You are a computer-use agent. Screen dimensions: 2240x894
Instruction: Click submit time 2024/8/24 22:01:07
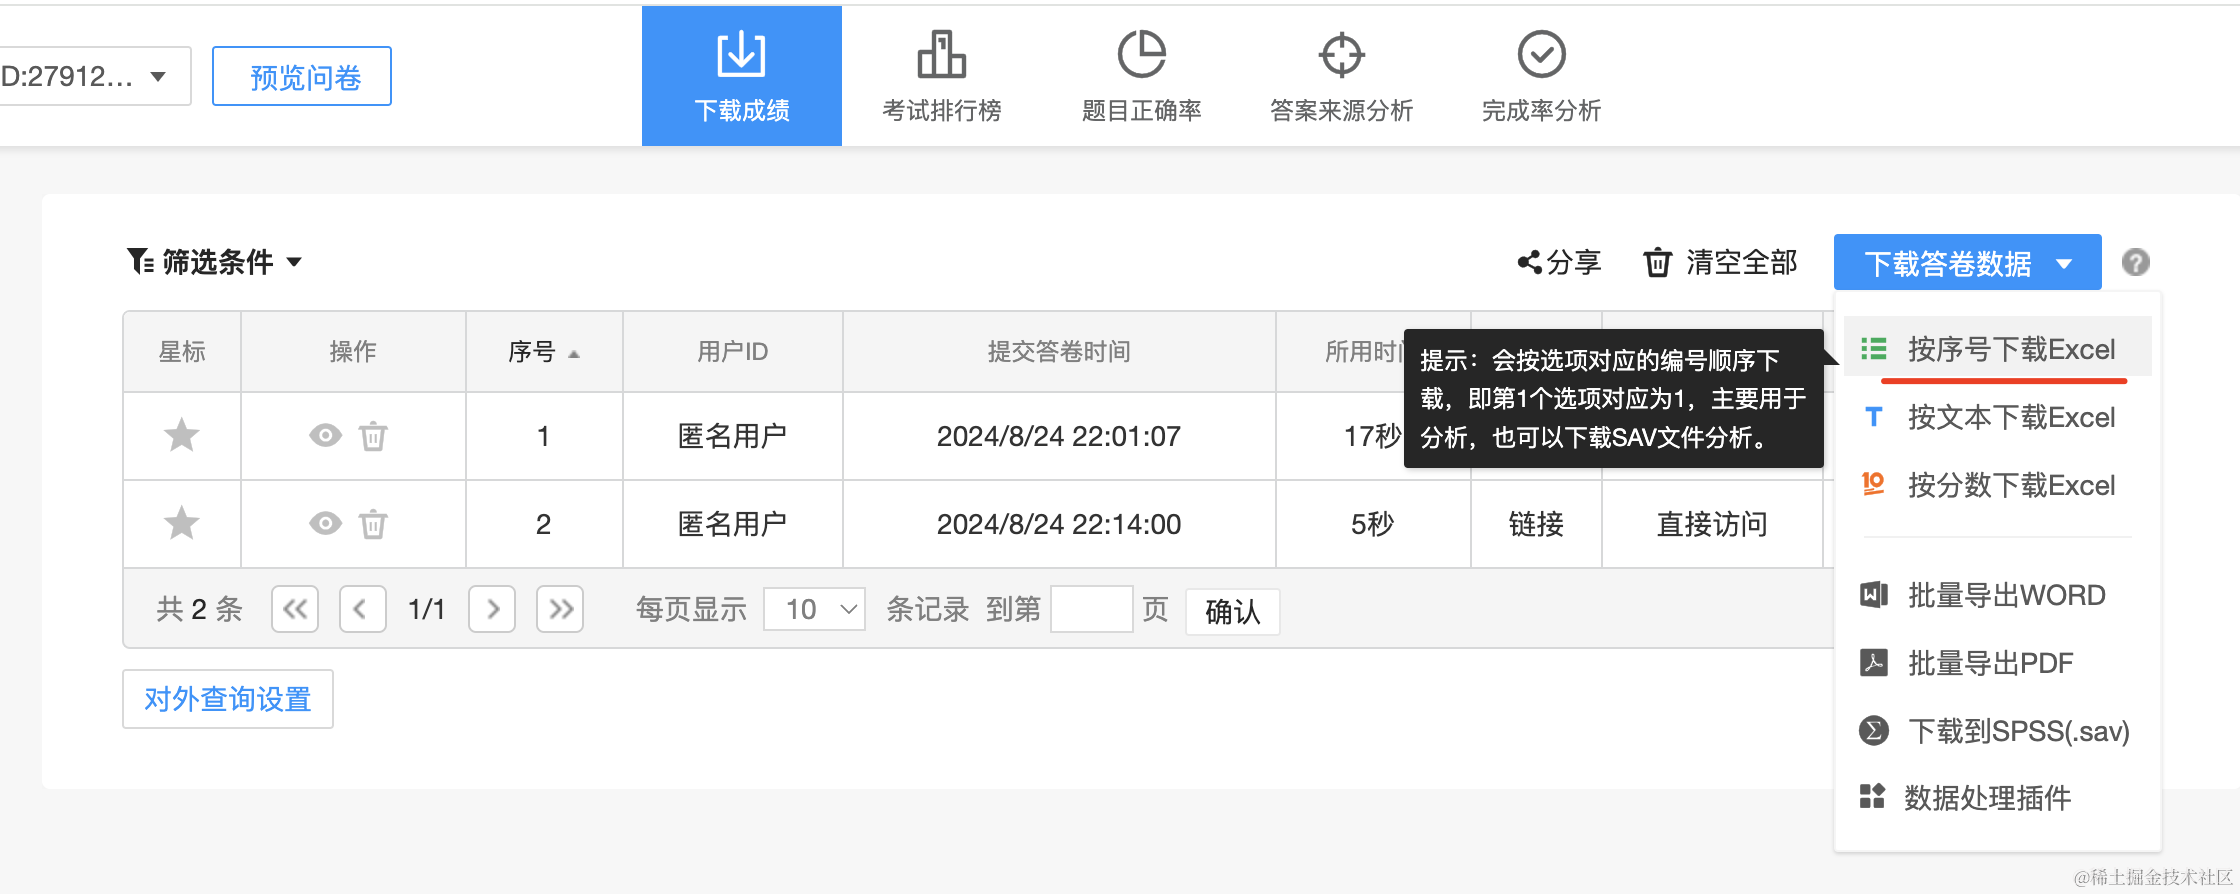pos(1058,436)
